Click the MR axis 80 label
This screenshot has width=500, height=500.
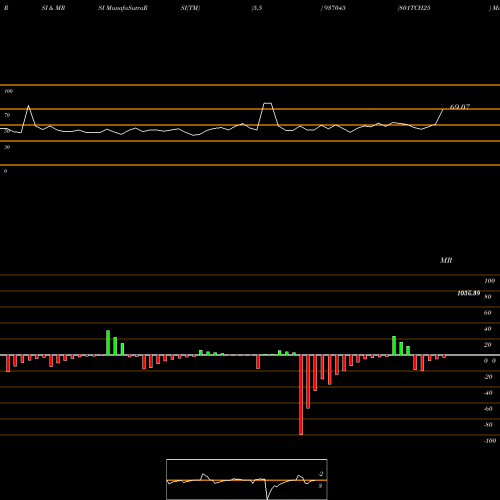click(488, 297)
